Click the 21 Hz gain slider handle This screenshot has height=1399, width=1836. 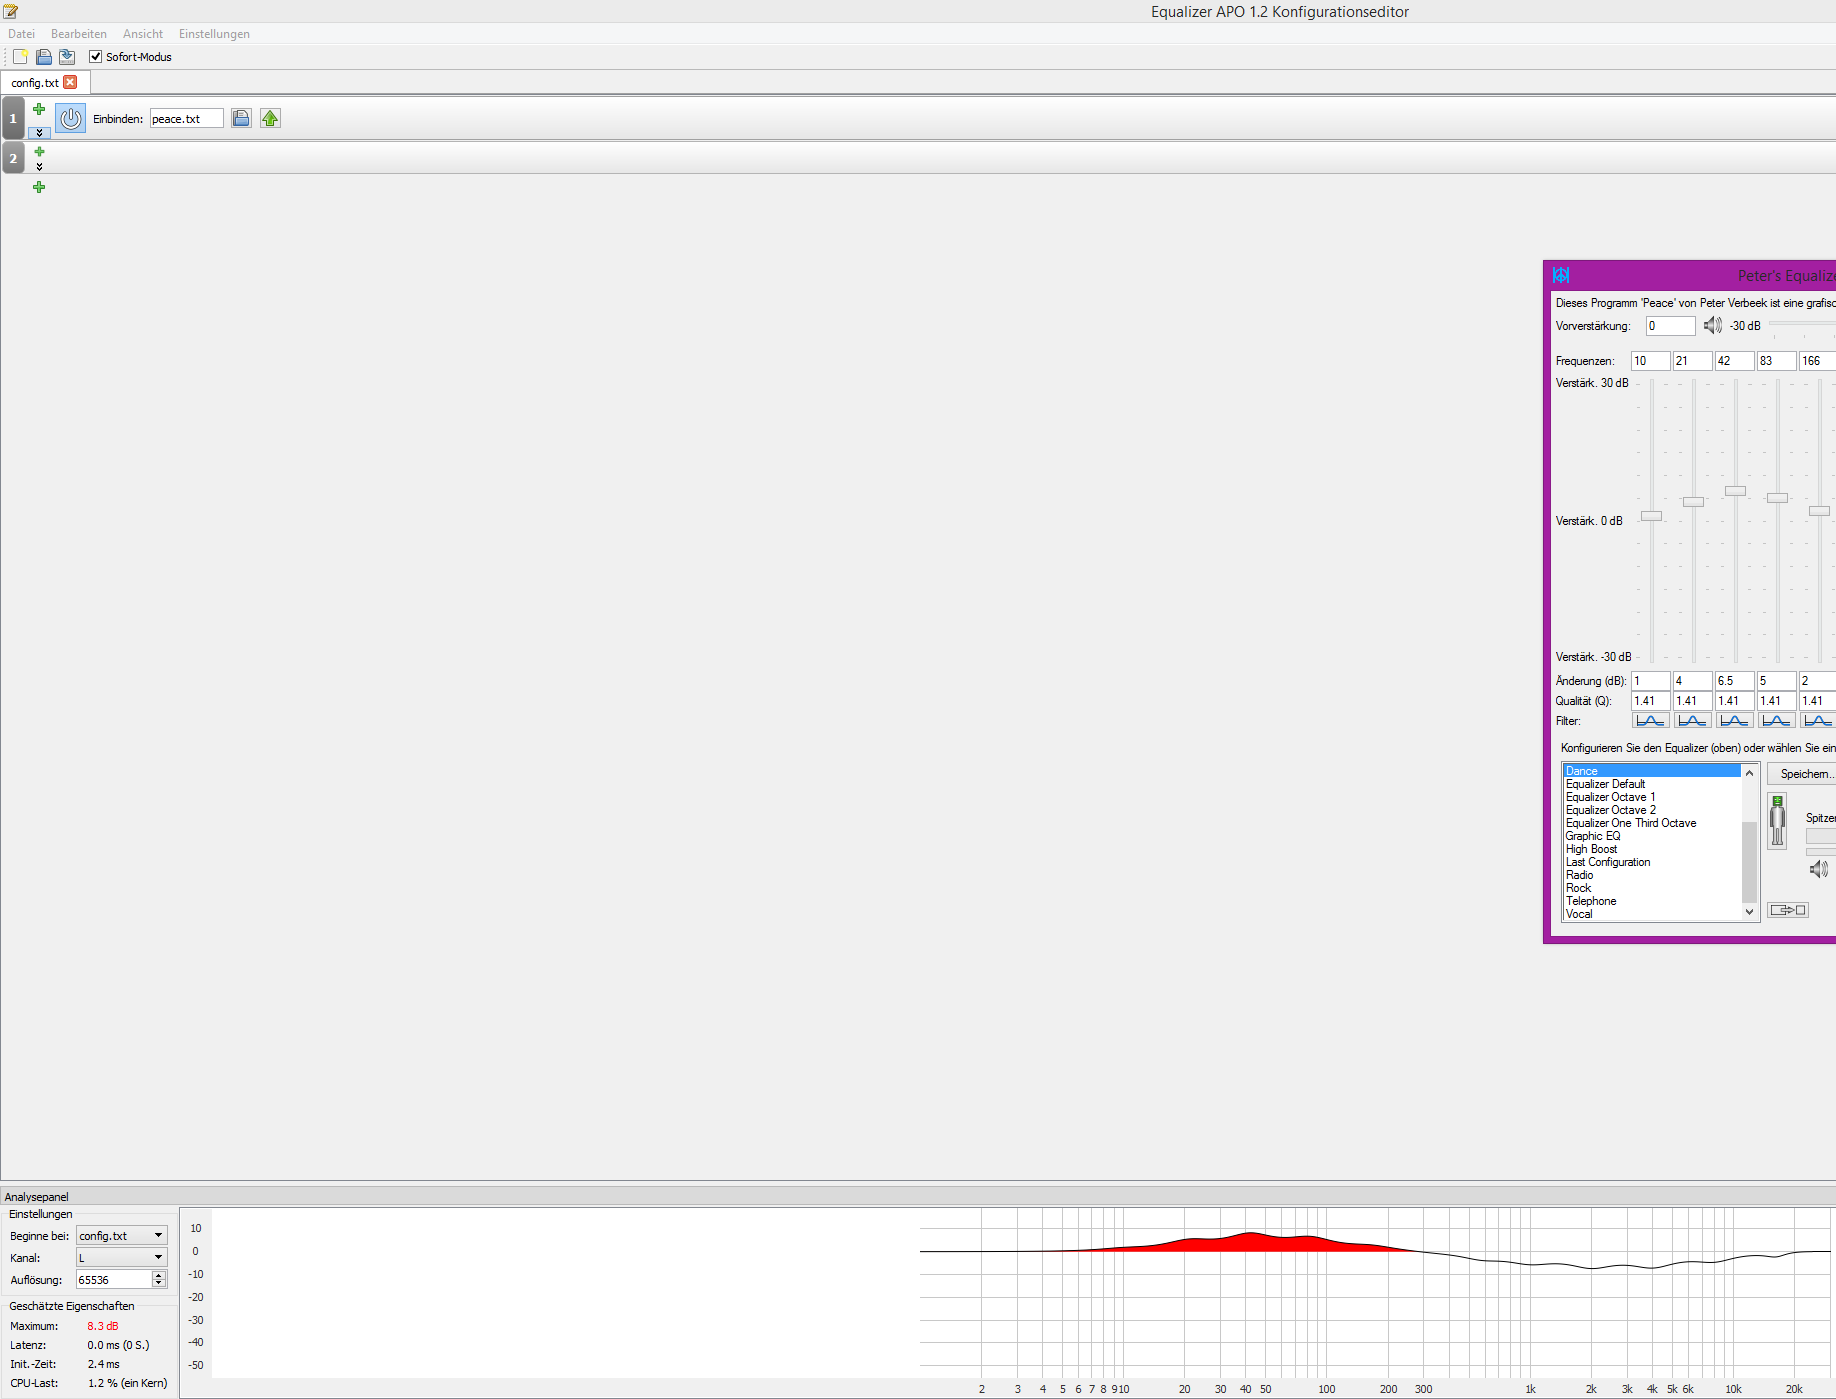[x=1693, y=502]
